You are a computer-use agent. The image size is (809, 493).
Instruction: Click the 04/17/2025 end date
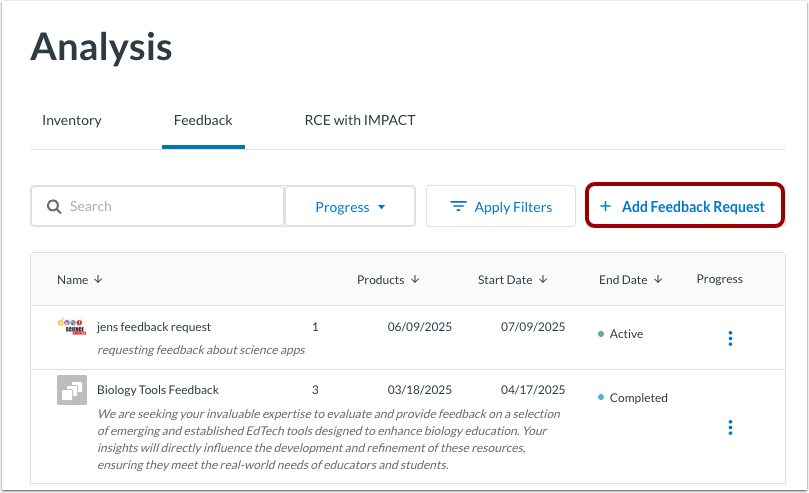pos(533,390)
